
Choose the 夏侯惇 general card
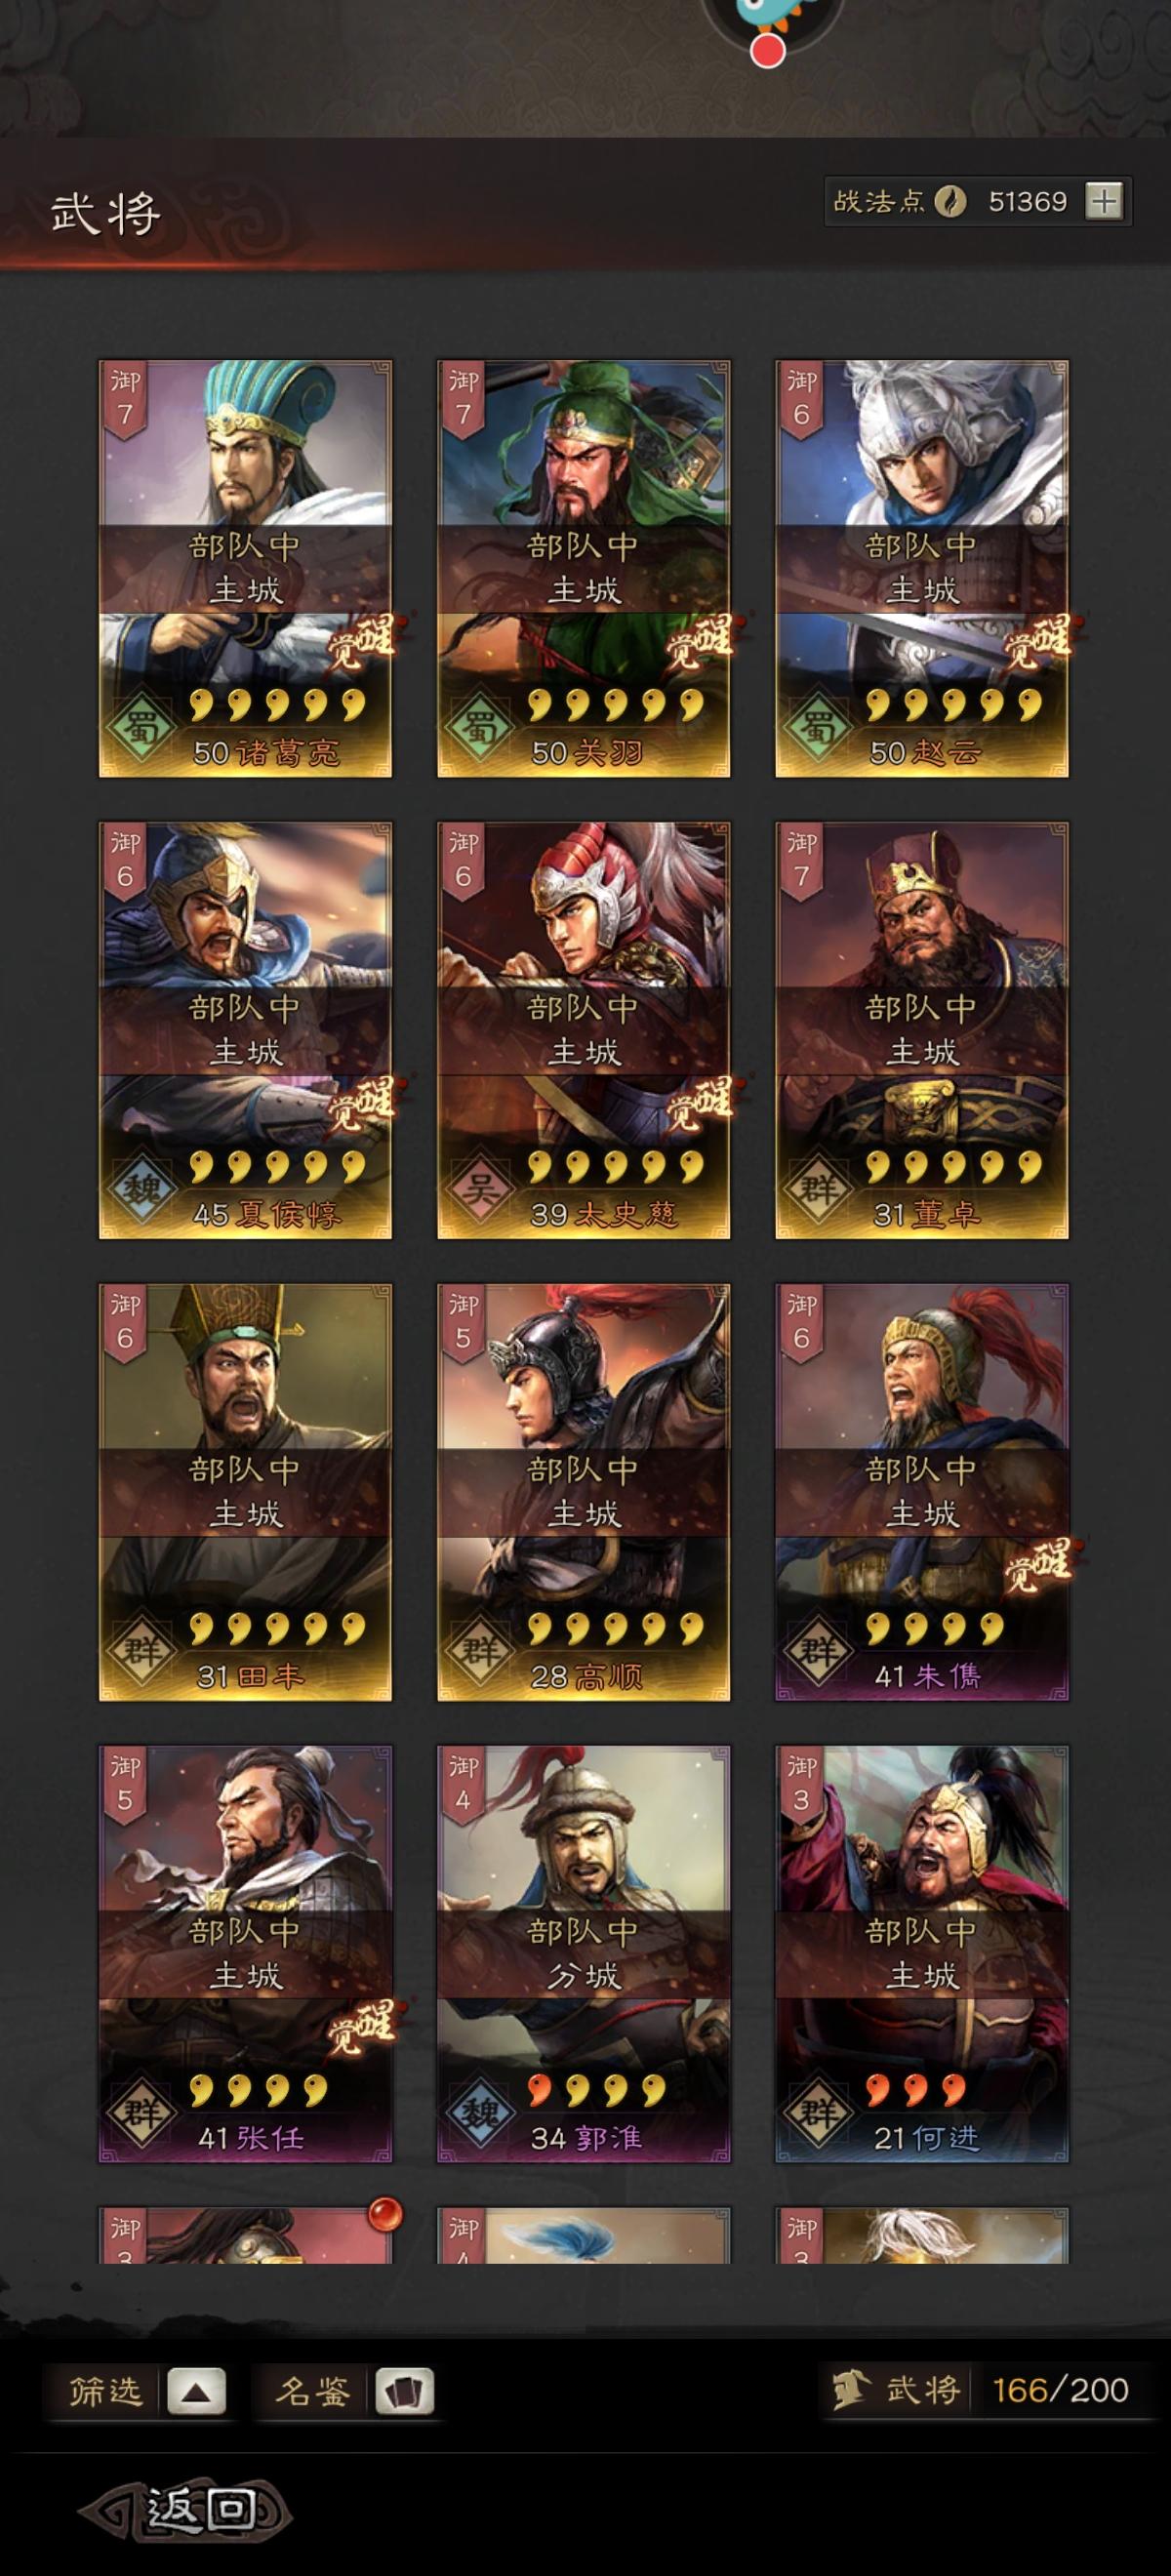pyautogui.click(x=245, y=1030)
